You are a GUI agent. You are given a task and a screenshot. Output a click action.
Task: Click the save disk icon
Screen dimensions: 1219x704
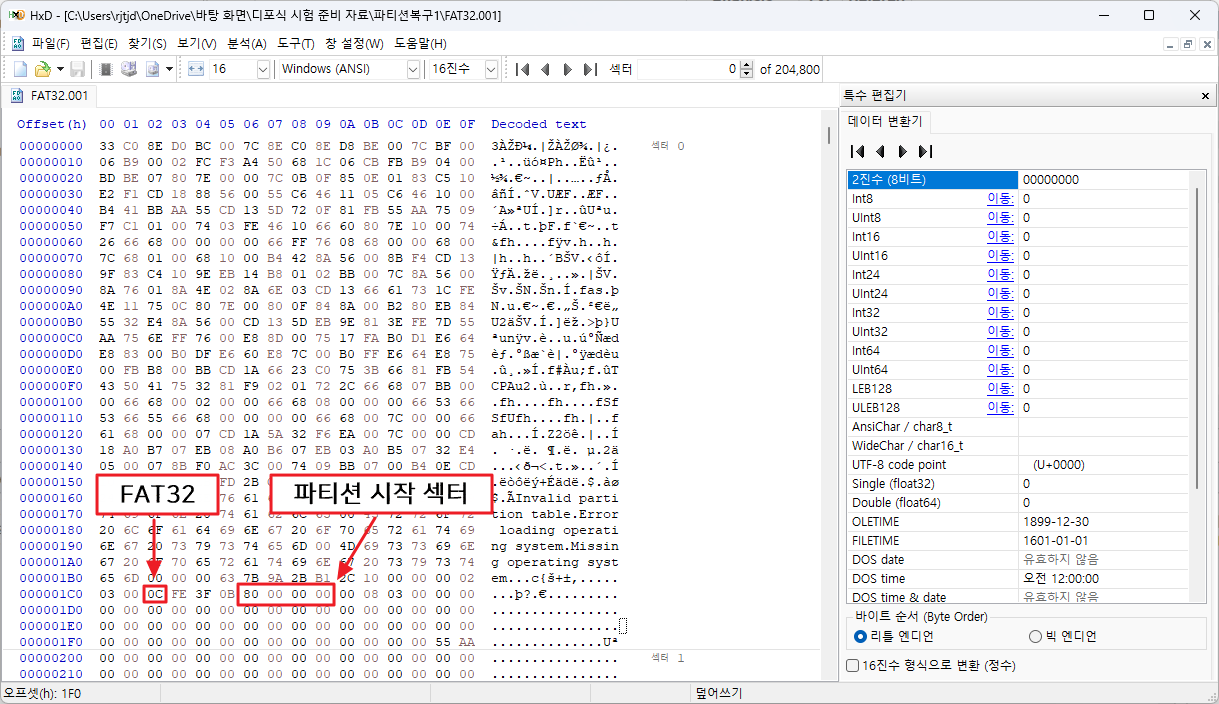77,69
